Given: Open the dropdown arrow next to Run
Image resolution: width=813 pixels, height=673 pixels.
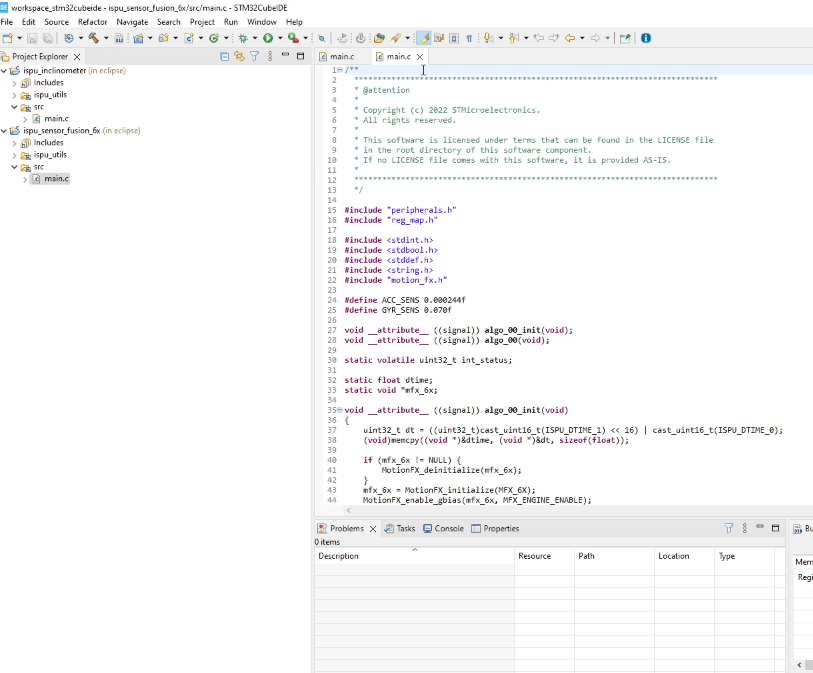Looking at the screenshot, I should (280, 38).
